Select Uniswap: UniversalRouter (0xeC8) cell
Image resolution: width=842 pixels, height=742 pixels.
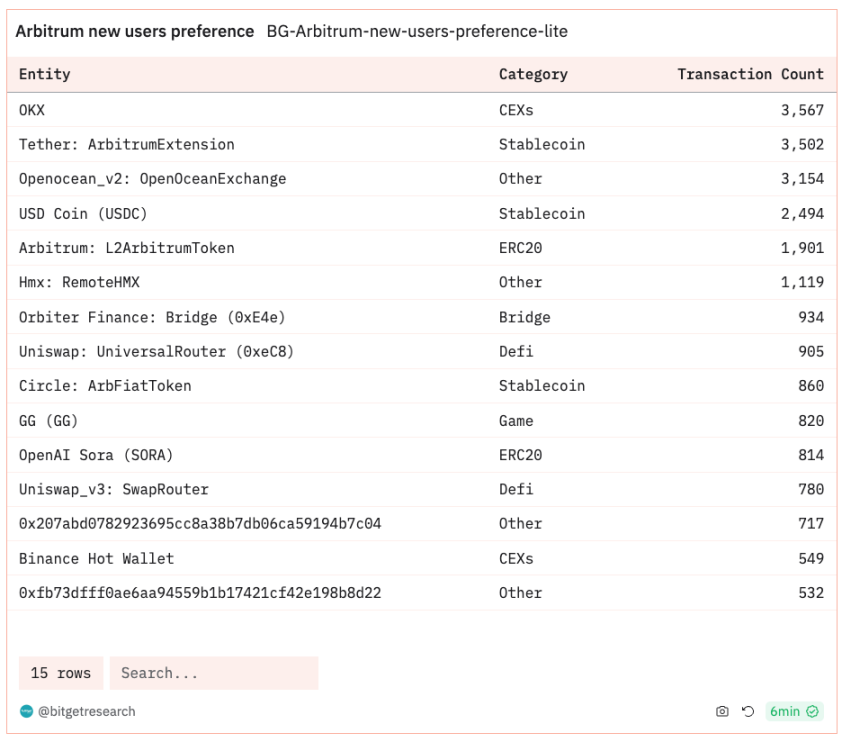point(156,352)
